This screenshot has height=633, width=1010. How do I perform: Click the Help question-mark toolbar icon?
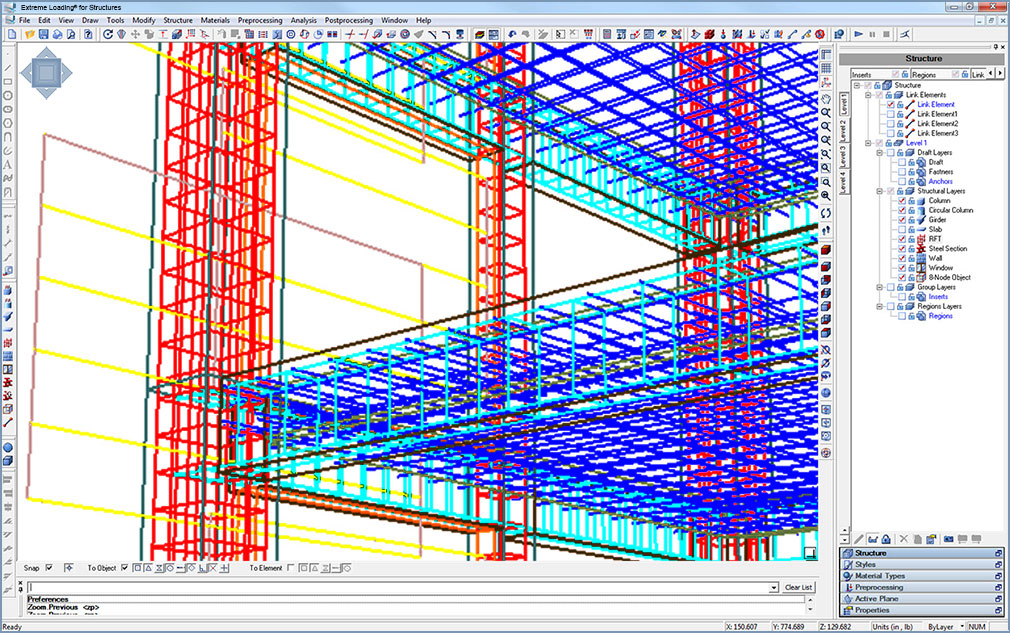click(x=88, y=34)
